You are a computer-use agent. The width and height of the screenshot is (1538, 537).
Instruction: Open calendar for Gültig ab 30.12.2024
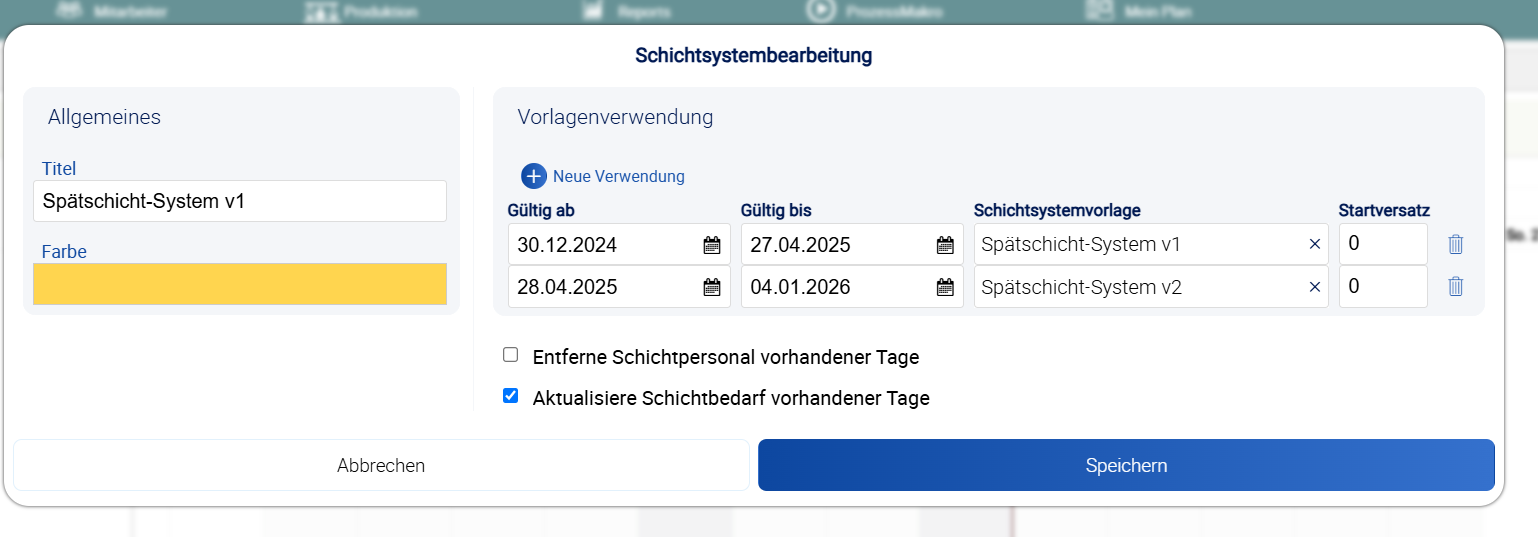[712, 245]
